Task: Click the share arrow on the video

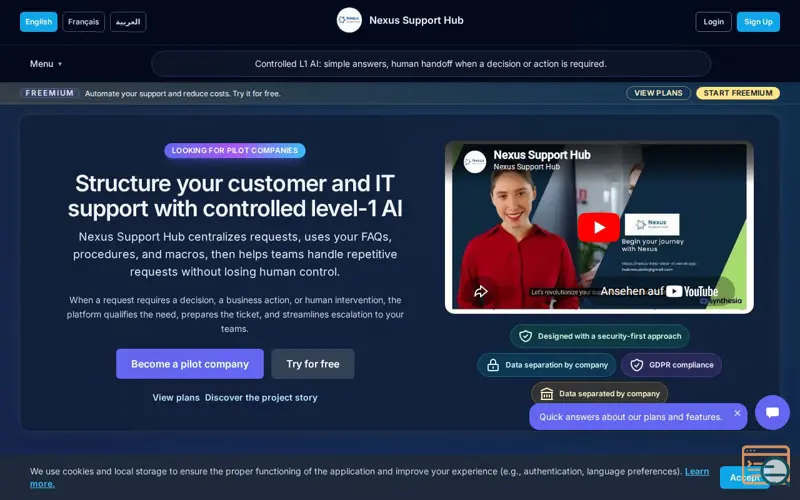Action: (481, 291)
